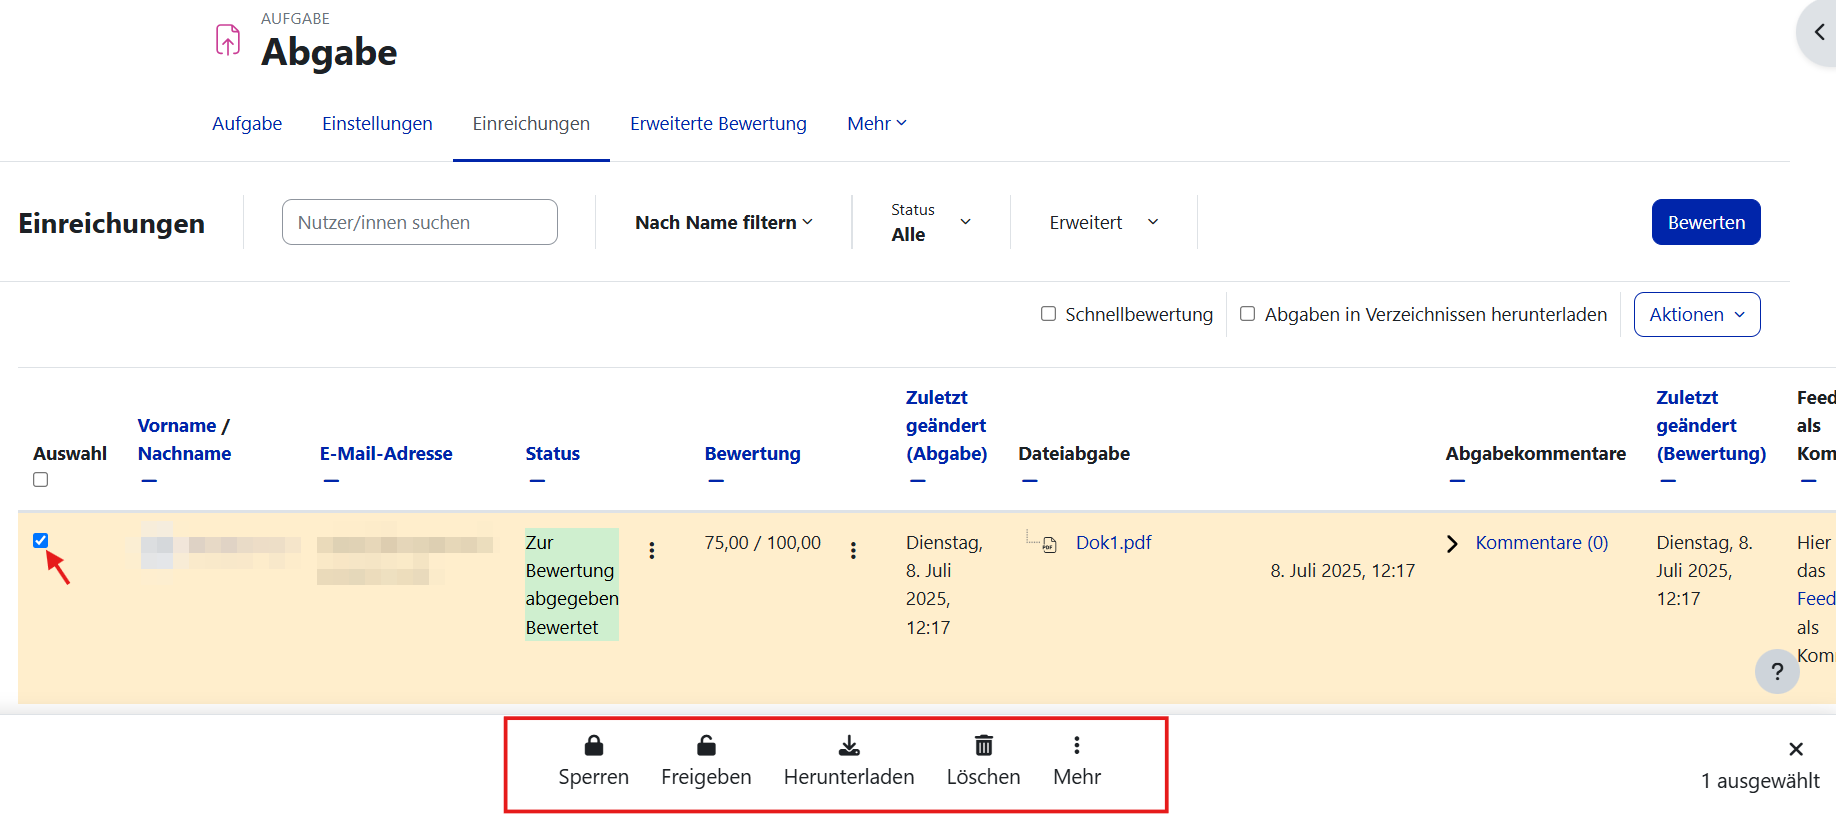Open the Status Alle filter dropdown
1836x814 pixels.
(930, 222)
